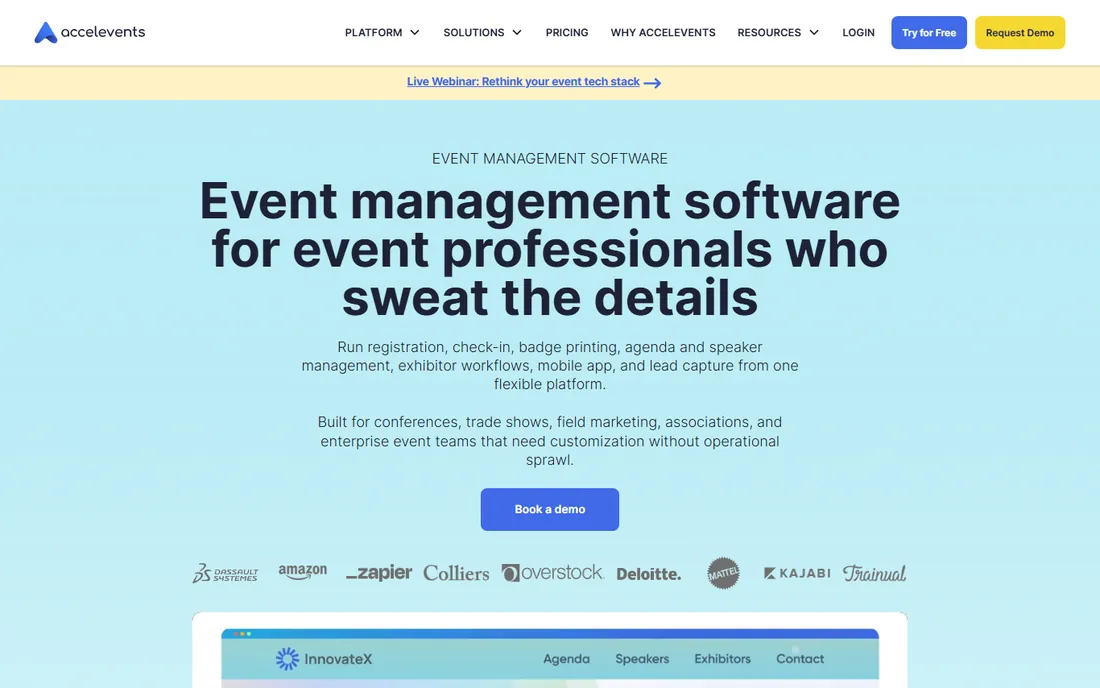
Task: Click the Dassault Systemes logo
Action: tap(225, 573)
